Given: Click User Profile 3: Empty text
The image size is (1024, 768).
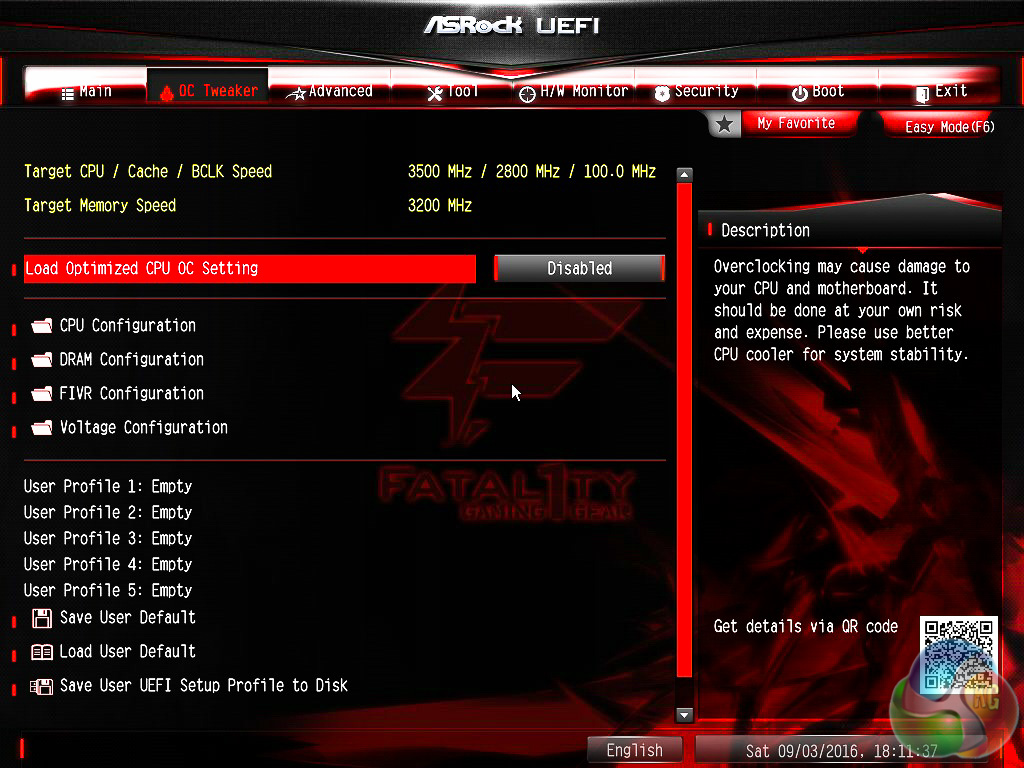Looking at the screenshot, I should 108,539.
